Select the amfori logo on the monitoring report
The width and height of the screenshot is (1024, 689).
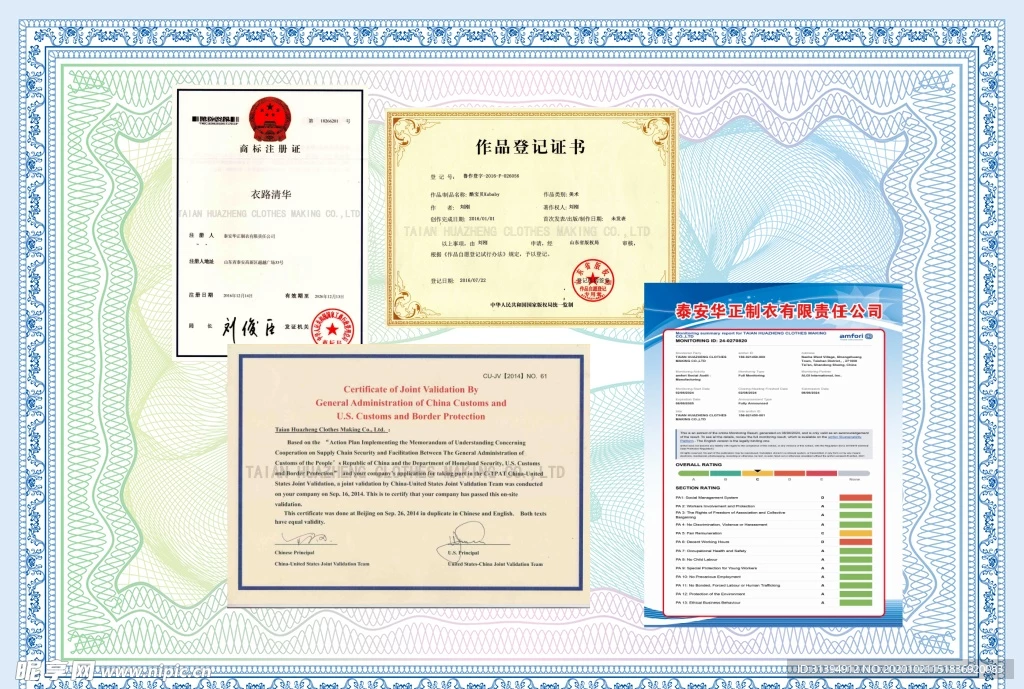point(858,337)
